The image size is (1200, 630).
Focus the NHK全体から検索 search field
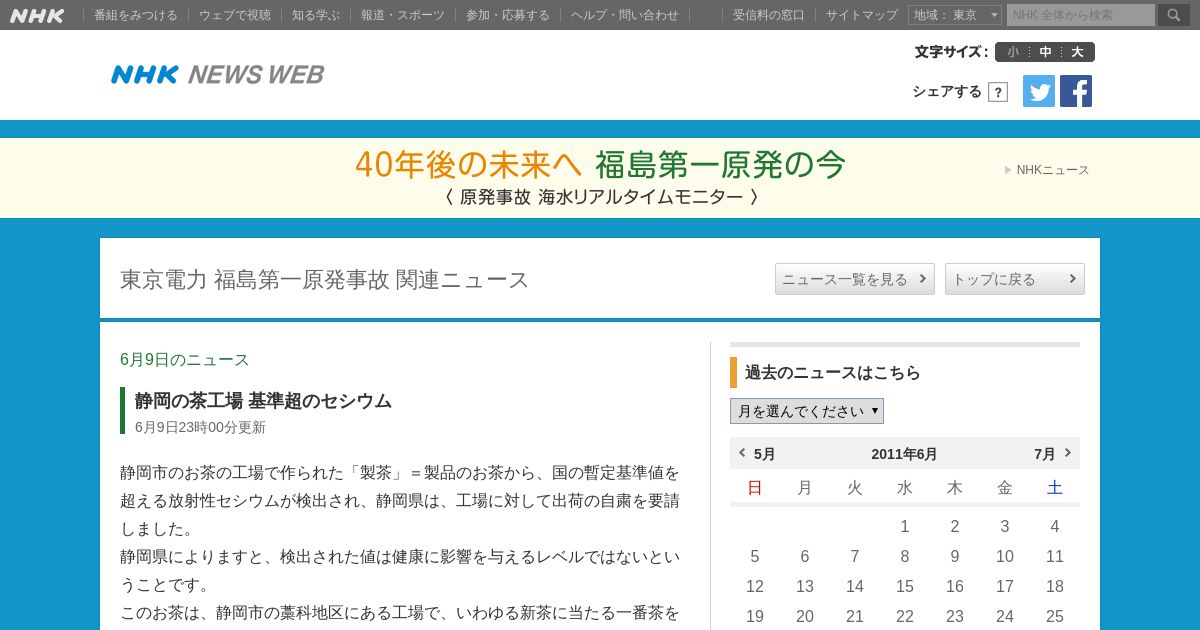tap(1081, 15)
